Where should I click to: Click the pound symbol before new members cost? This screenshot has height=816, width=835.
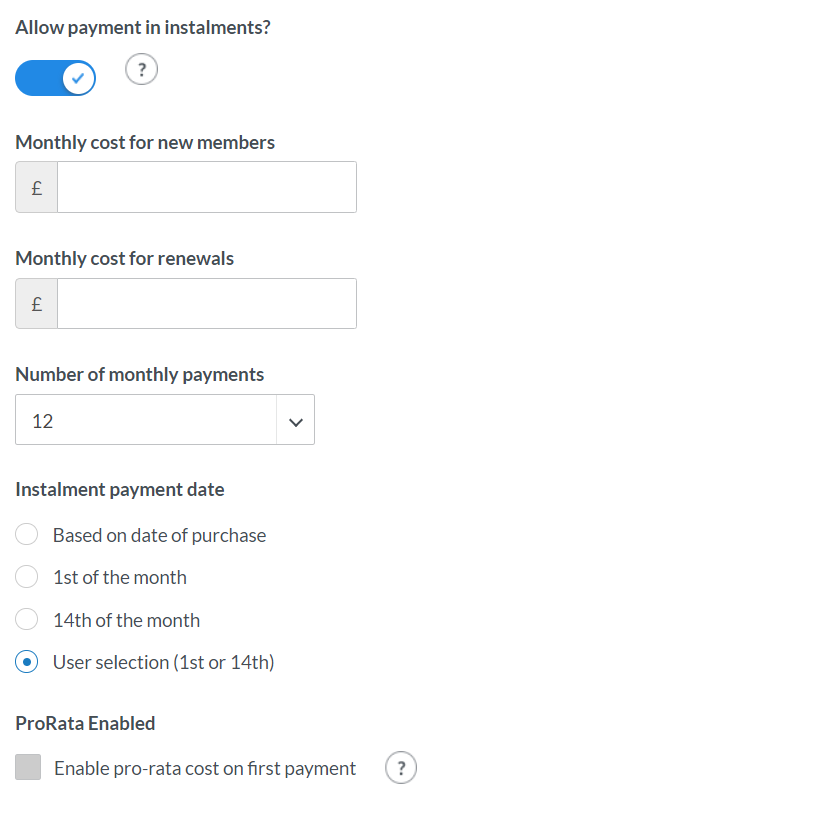pos(37,187)
